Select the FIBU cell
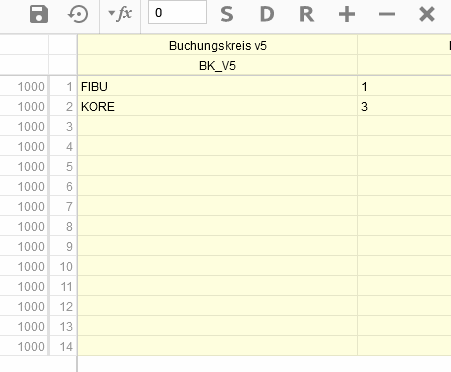 coord(218,87)
